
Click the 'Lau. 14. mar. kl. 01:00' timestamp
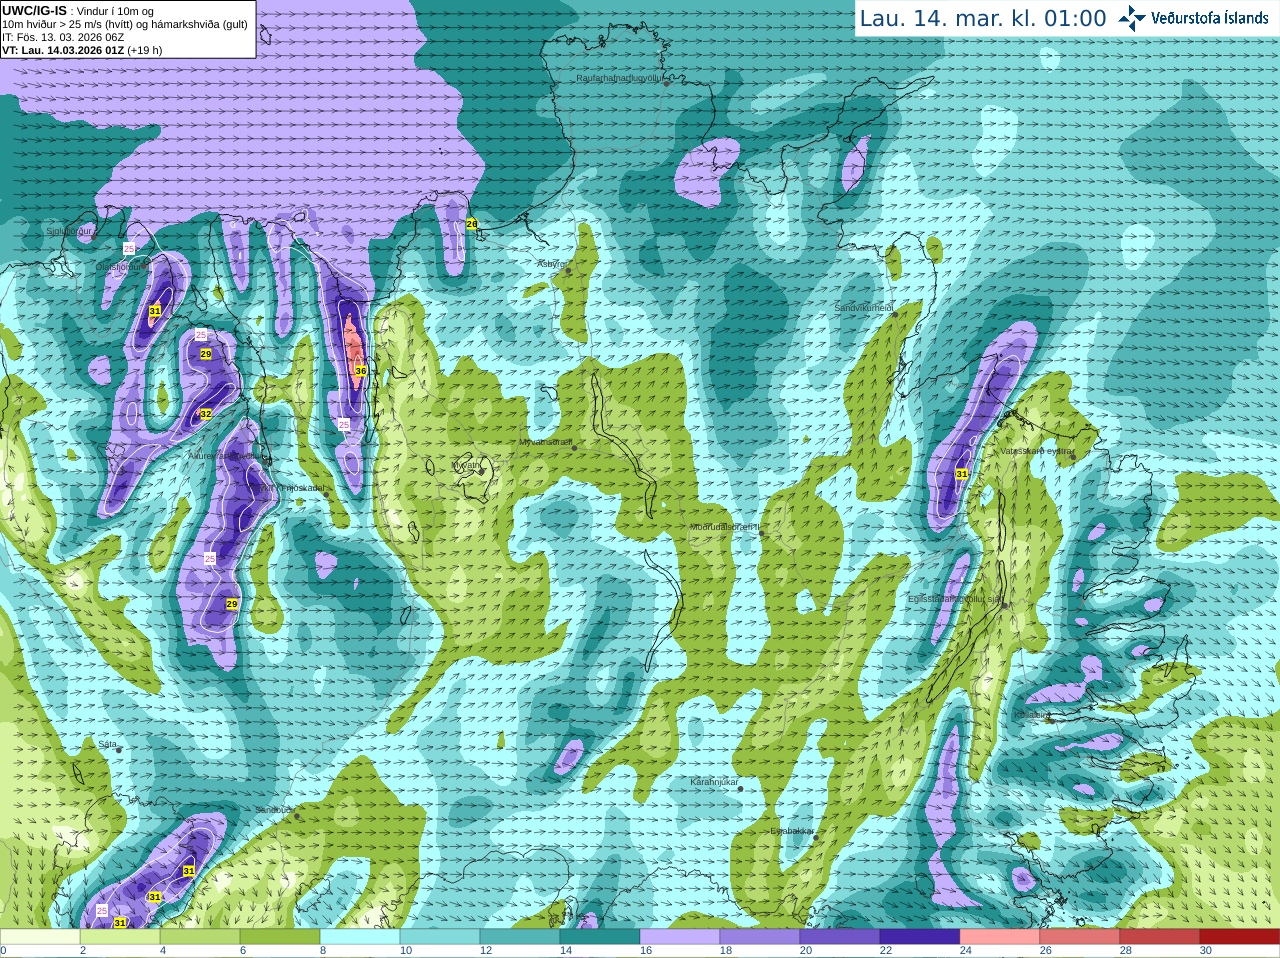tap(983, 19)
